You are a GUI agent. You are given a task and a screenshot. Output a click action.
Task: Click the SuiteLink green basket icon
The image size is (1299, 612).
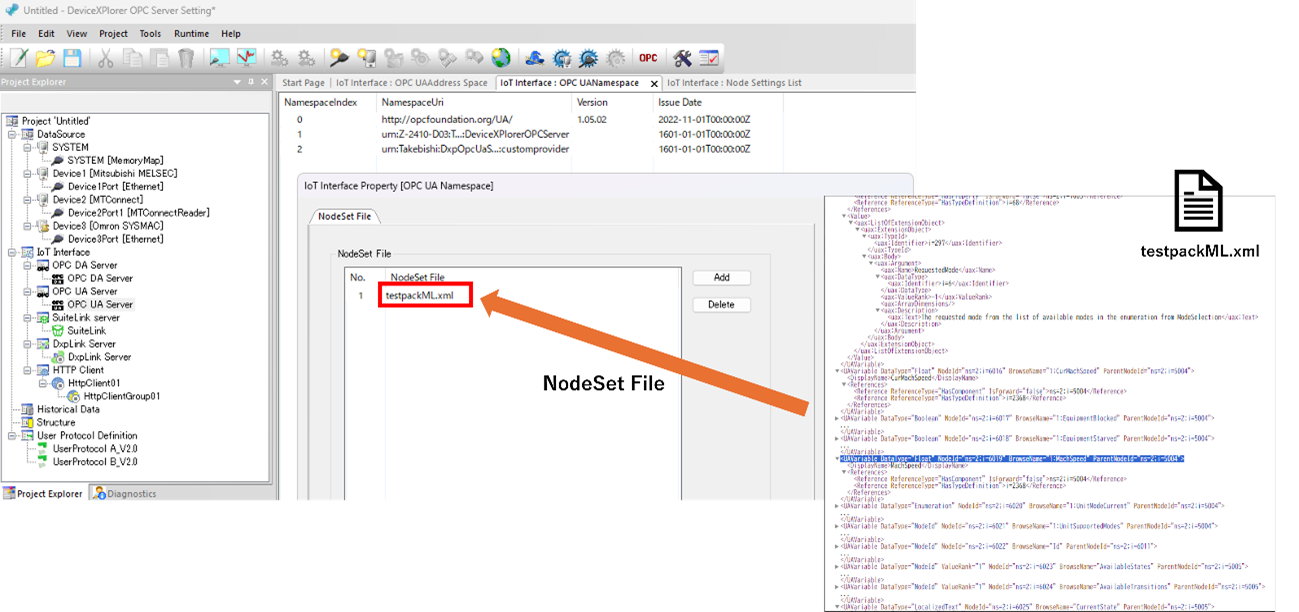pos(58,331)
